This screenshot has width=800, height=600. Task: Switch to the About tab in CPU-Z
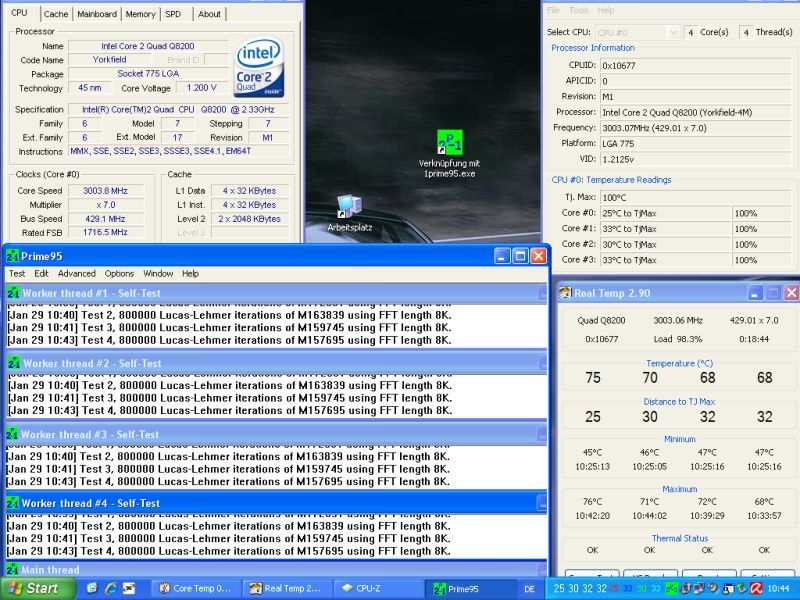coord(209,14)
